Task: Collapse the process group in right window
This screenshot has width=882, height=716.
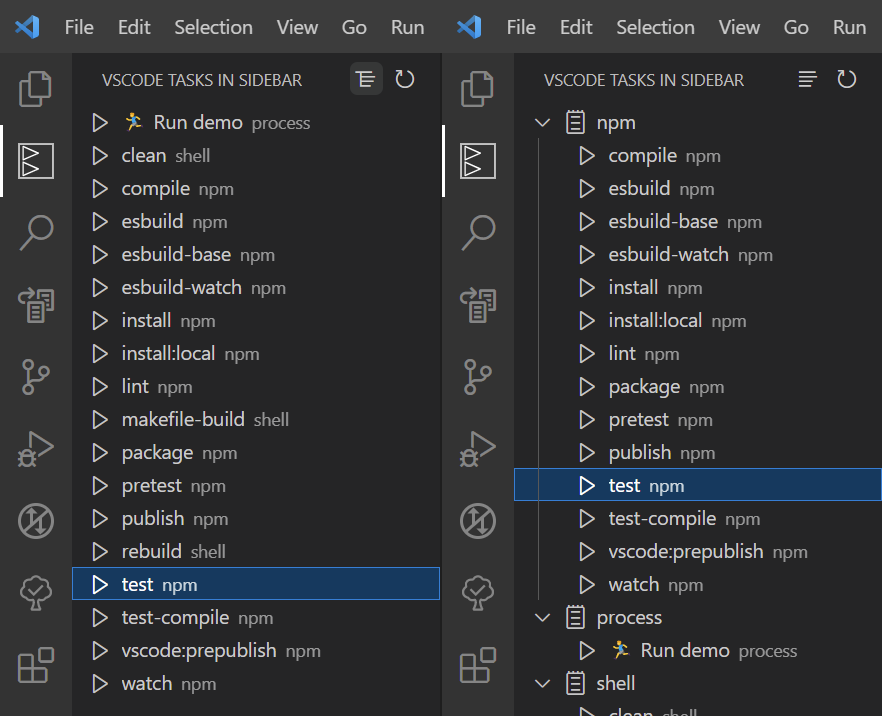Action: pos(542,618)
